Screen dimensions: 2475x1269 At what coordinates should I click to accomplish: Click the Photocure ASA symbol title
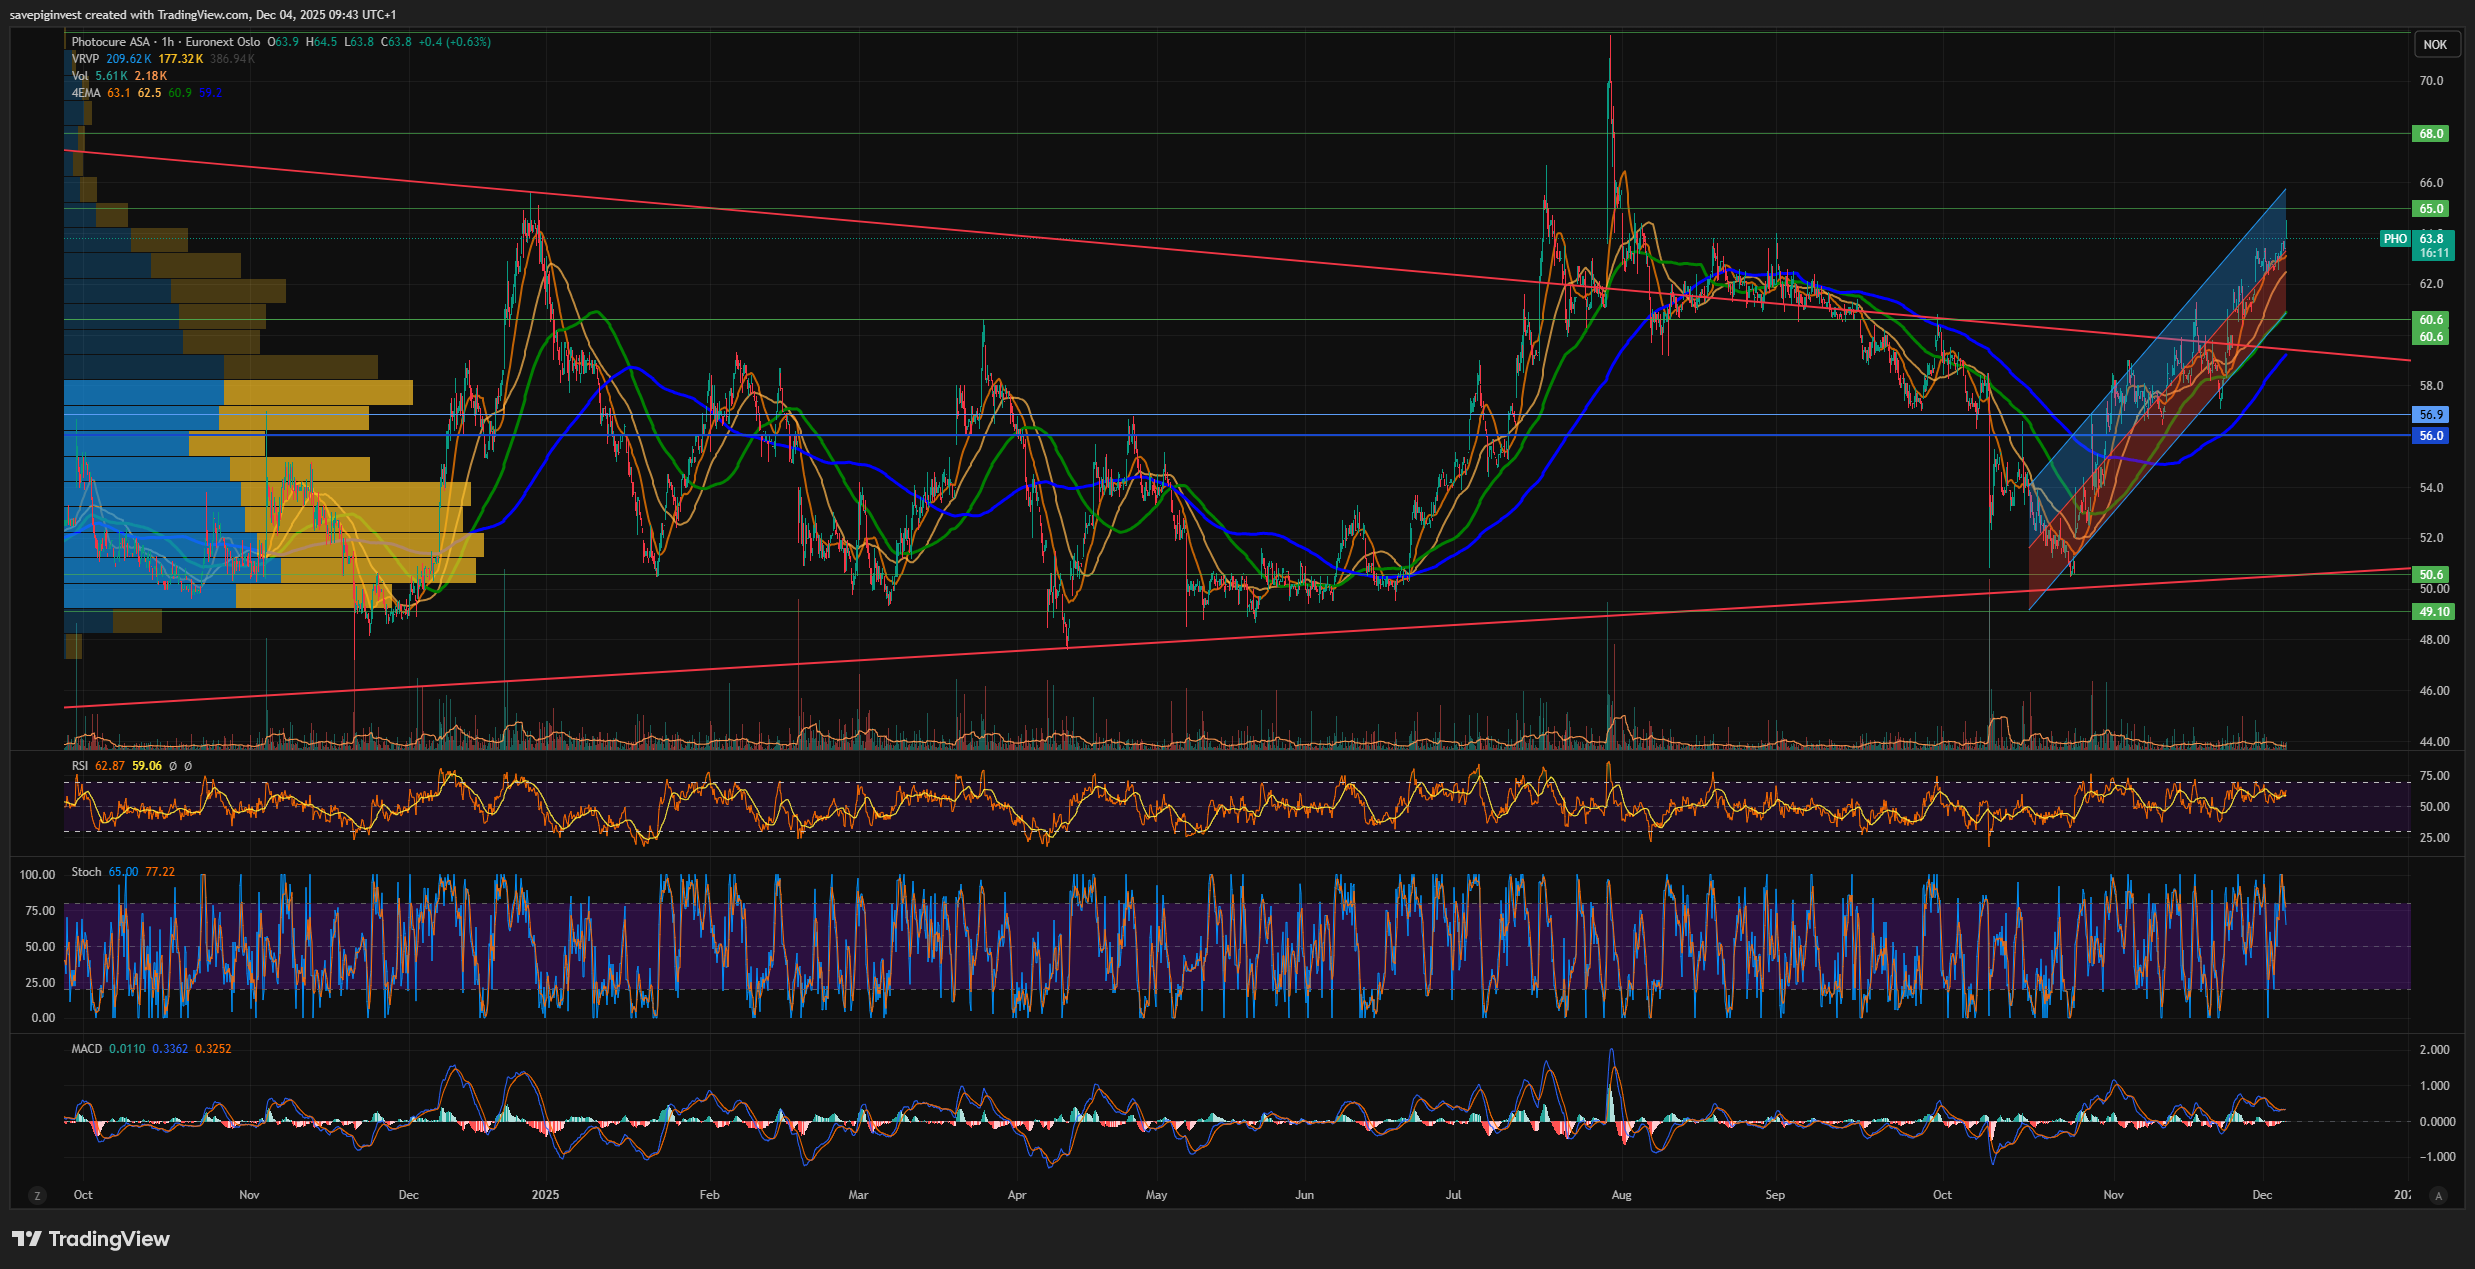point(110,42)
